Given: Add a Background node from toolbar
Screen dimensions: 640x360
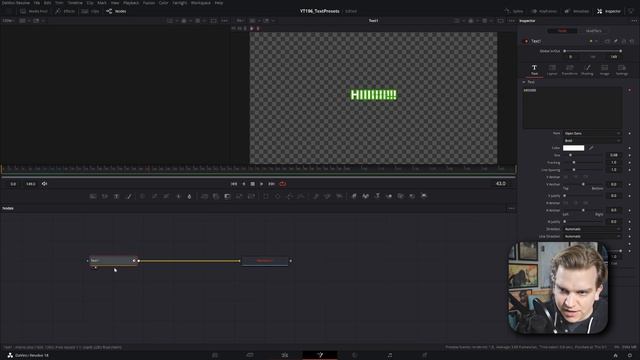Looking at the screenshot, I should tap(93, 196).
